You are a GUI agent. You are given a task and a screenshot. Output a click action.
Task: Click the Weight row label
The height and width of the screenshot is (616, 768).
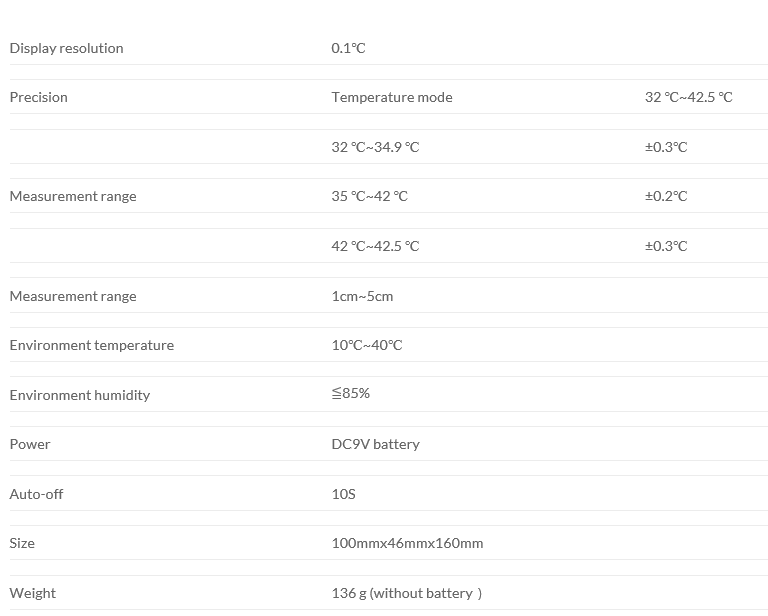click(33, 593)
